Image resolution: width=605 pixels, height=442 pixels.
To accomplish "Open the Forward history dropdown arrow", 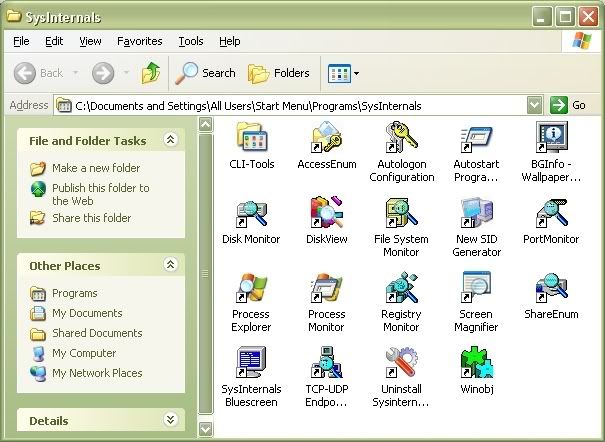I will pos(126,73).
